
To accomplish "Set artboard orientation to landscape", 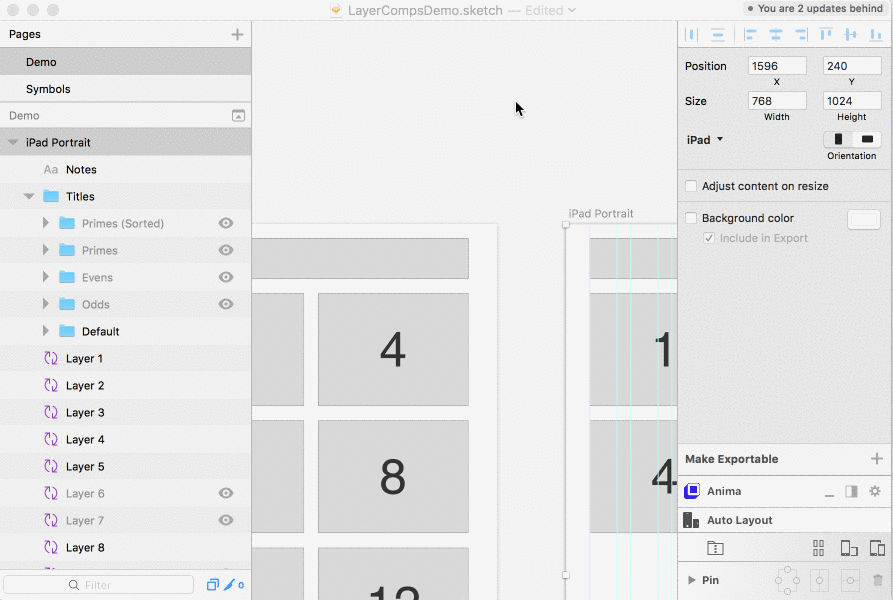I will (867, 139).
